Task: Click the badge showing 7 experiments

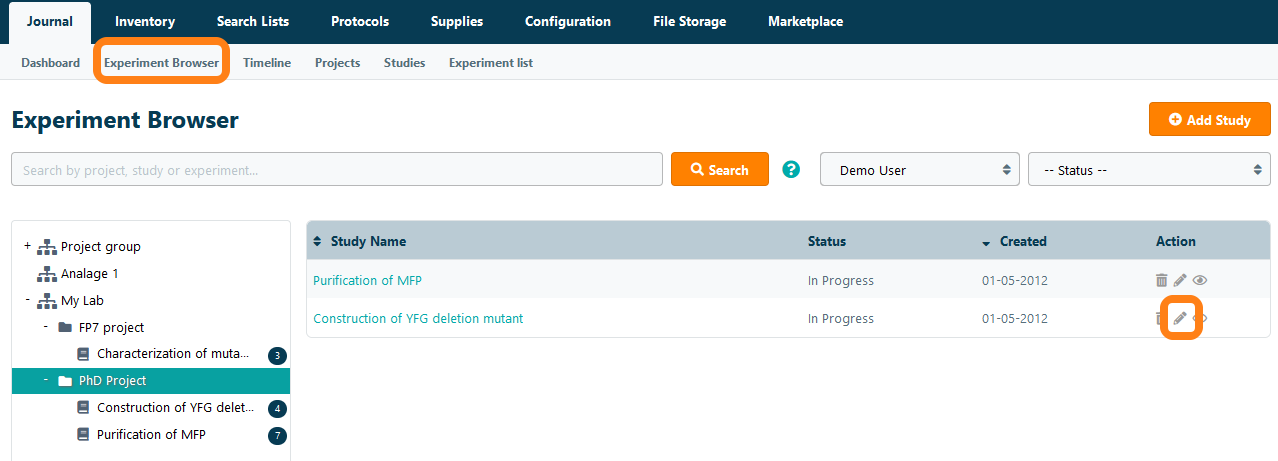Action: tap(277, 435)
